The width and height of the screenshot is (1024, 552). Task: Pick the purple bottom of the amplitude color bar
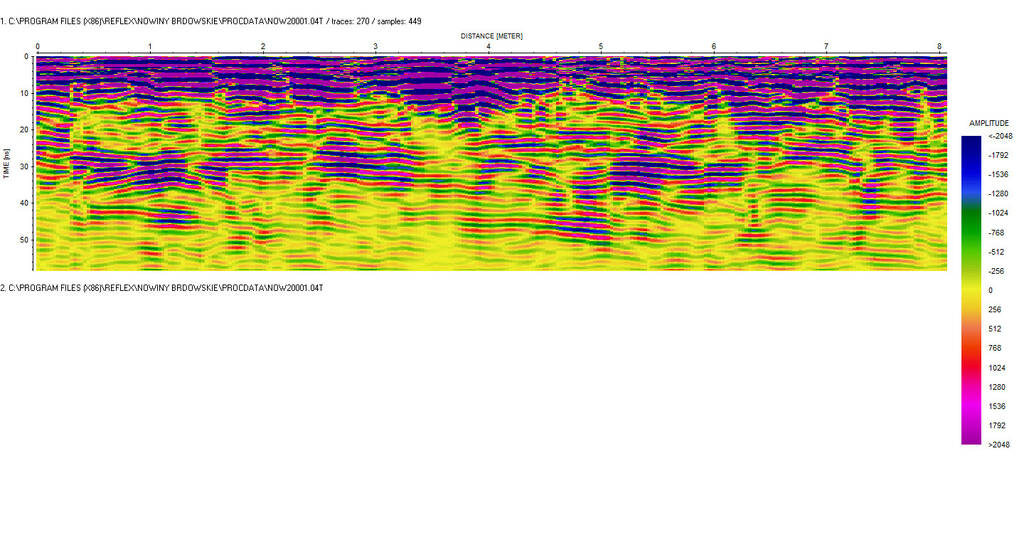pyautogui.click(x=970, y=438)
